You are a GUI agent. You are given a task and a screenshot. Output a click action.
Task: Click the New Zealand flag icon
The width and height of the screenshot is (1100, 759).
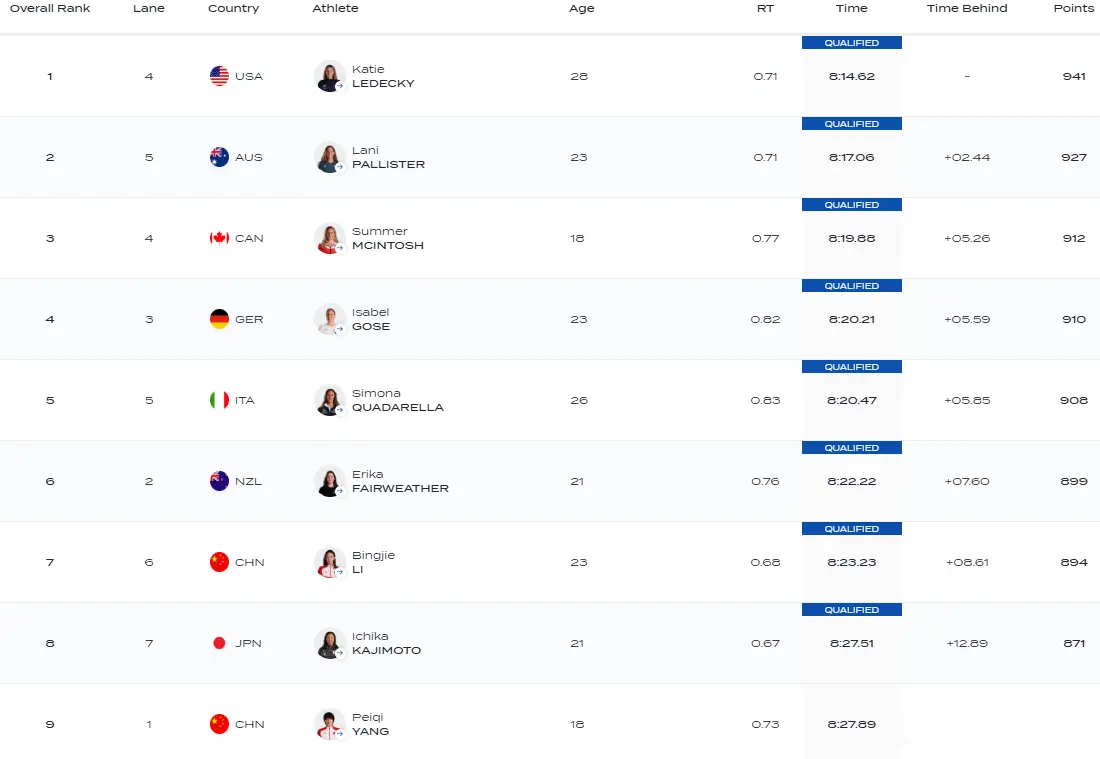point(219,481)
